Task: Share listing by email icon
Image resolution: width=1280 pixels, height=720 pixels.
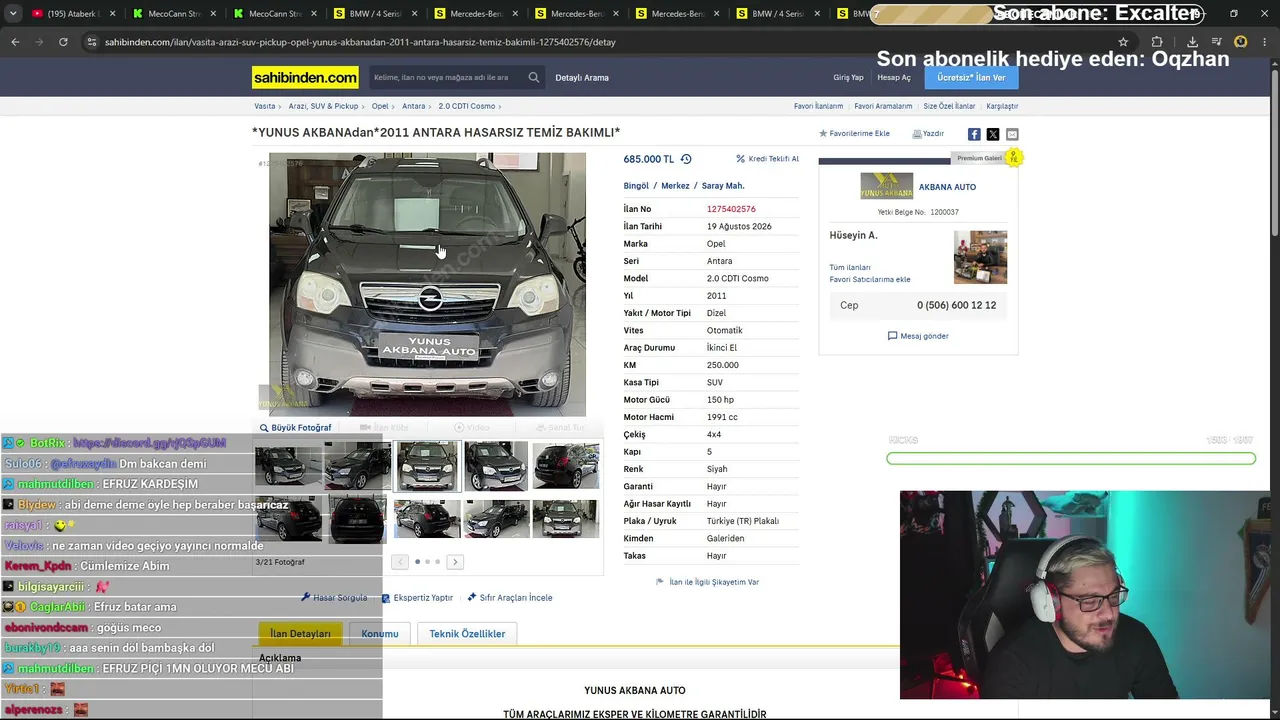Action: [x=1012, y=134]
